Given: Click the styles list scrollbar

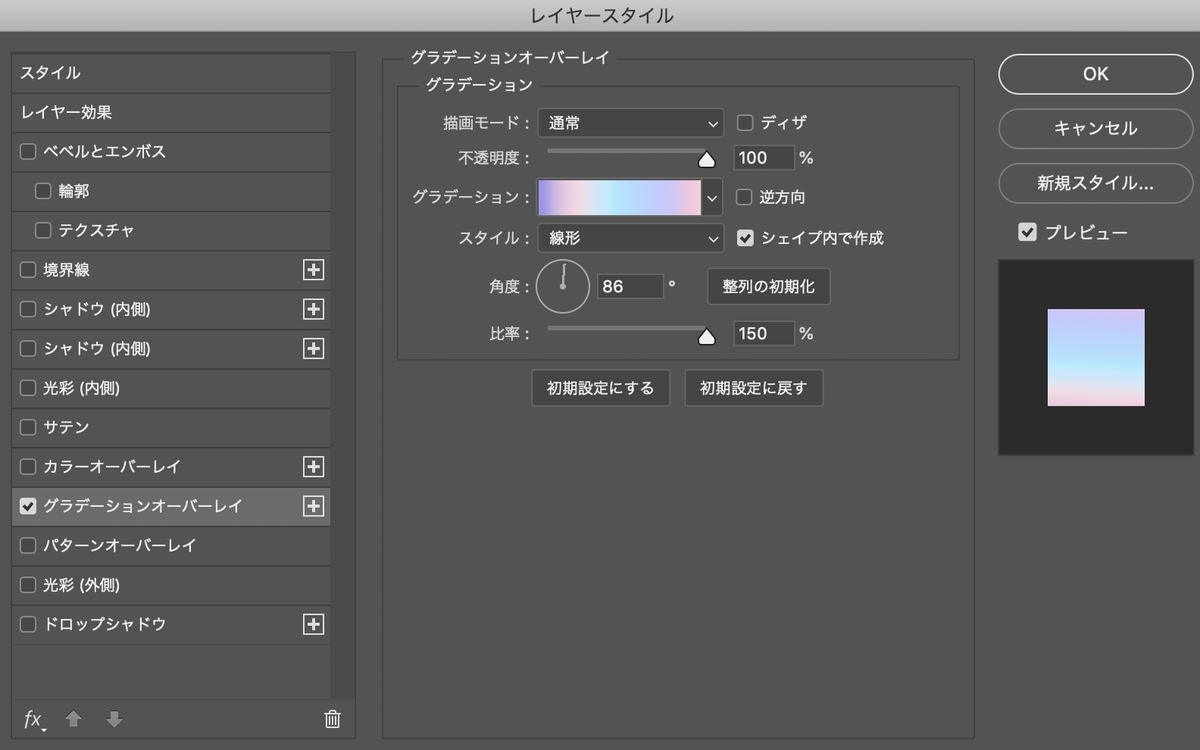Looking at the screenshot, I should tap(343, 375).
